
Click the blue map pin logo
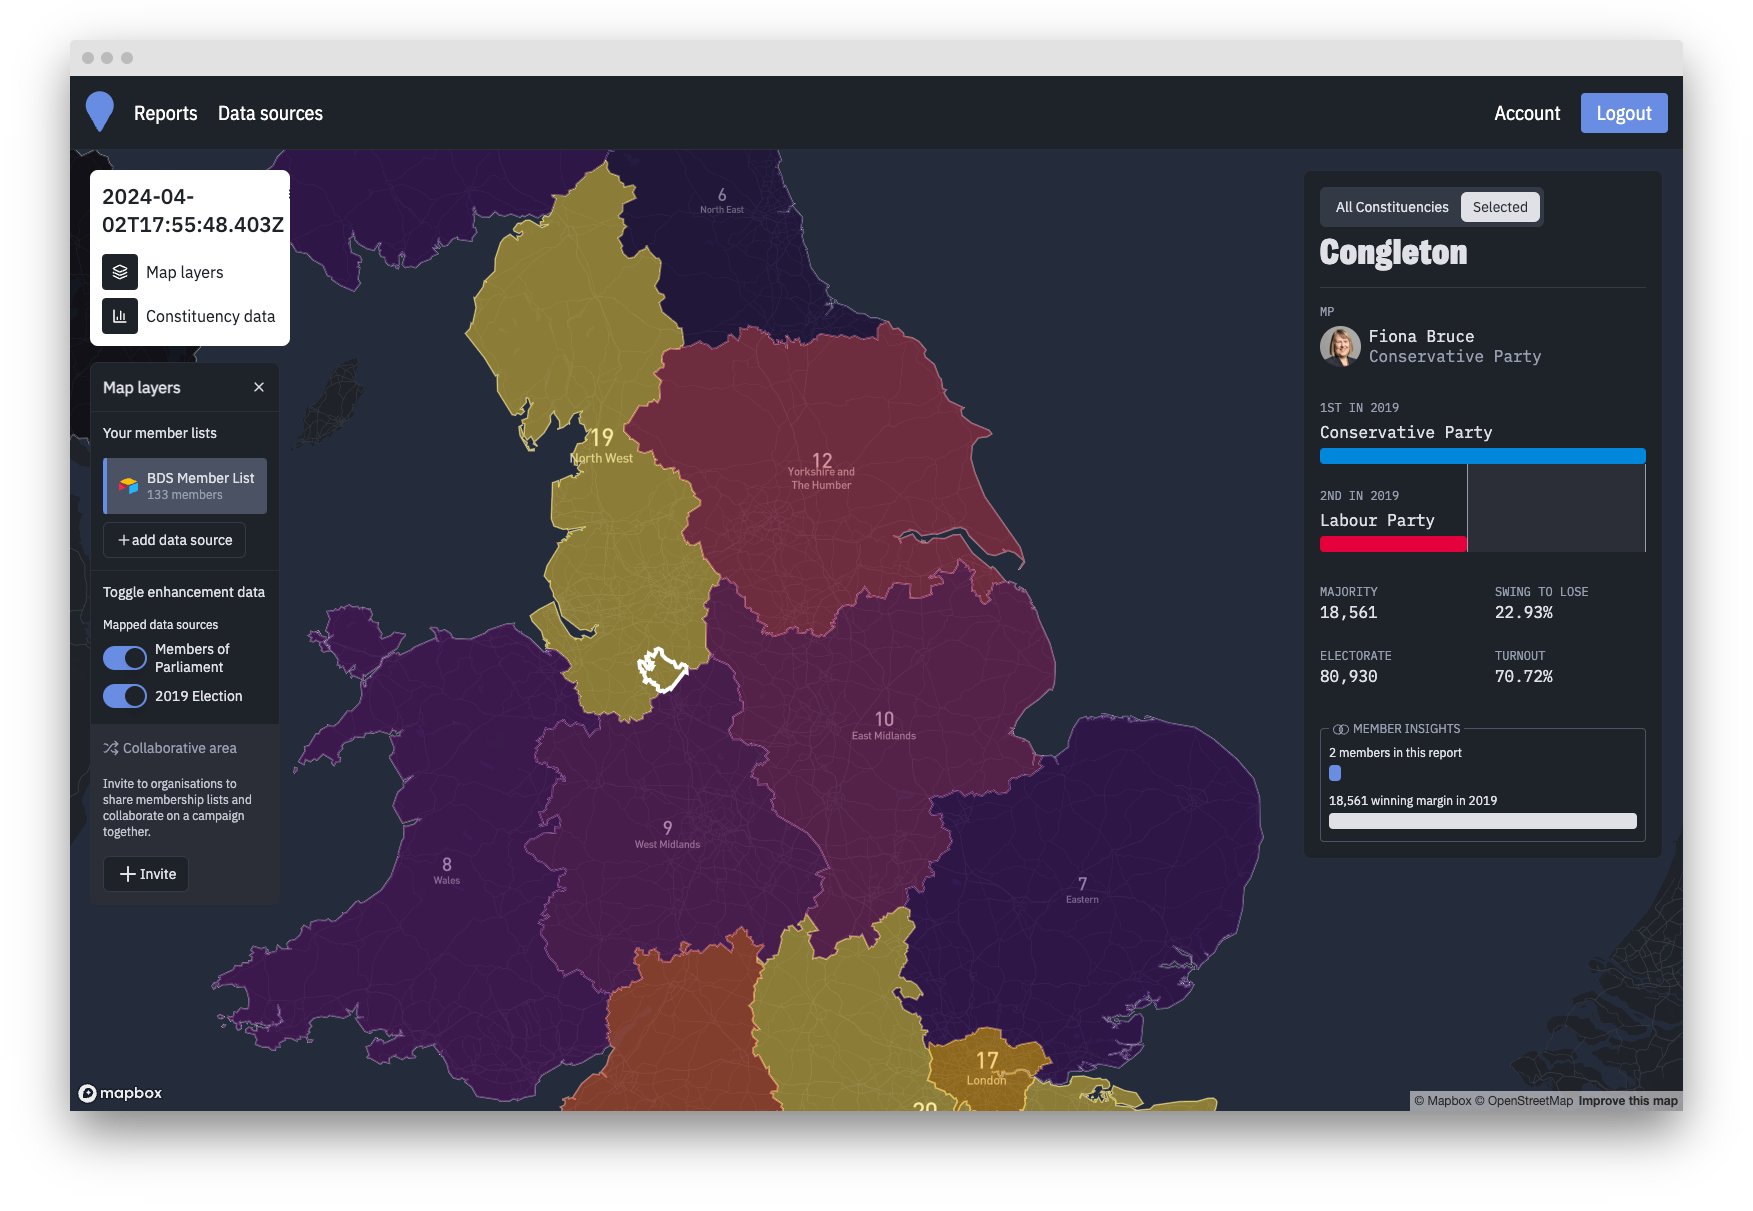click(100, 112)
